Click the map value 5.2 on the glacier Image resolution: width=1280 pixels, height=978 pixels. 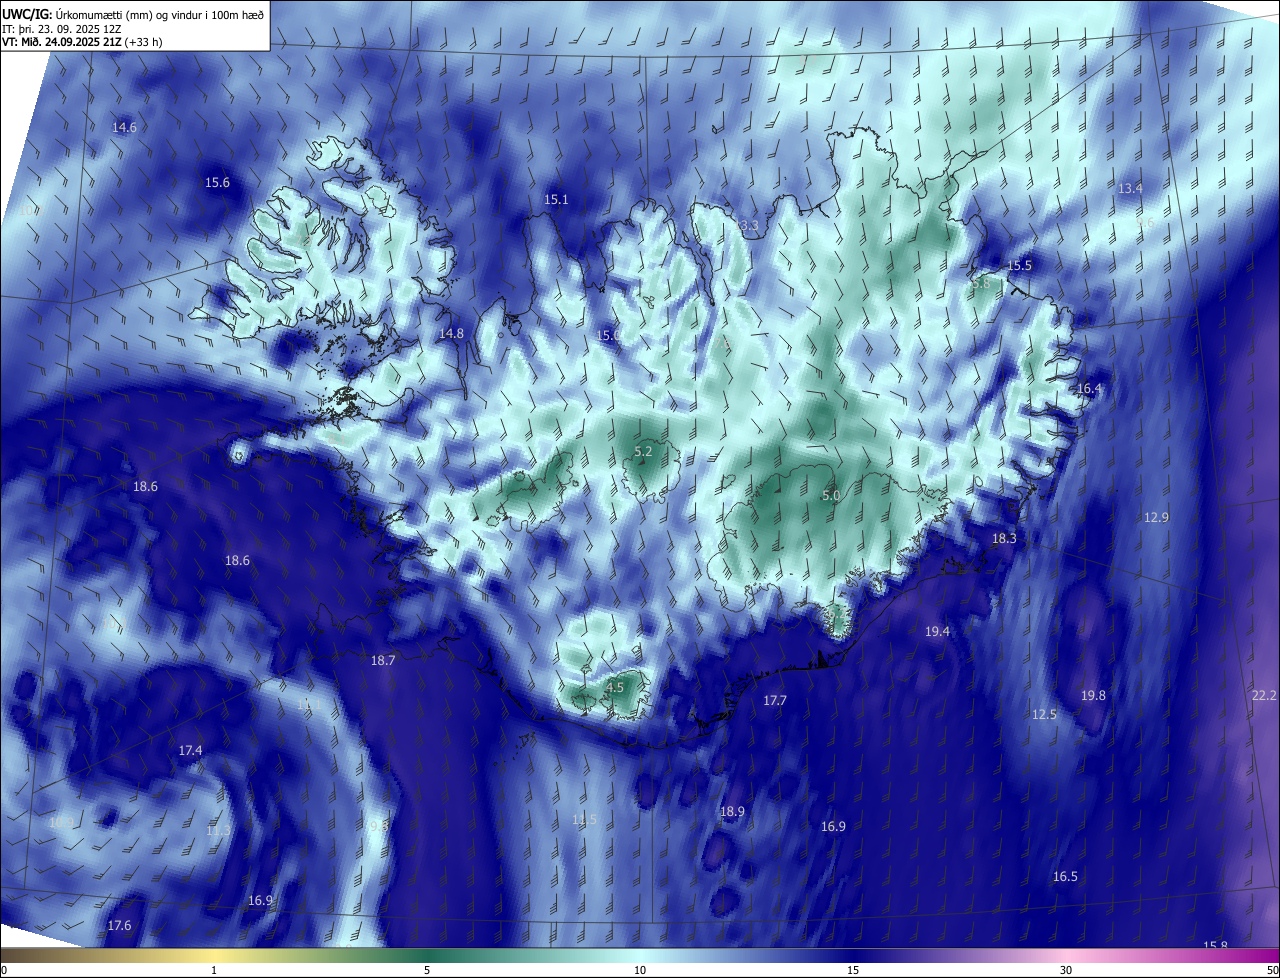(x=643, y=452)
